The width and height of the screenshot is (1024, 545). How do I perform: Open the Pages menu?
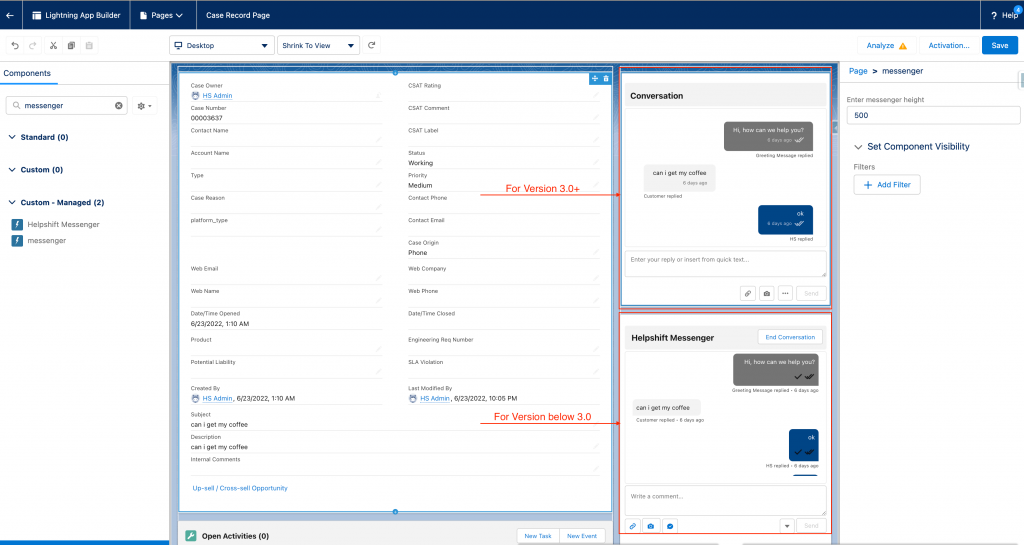click(x=161, y=15)
